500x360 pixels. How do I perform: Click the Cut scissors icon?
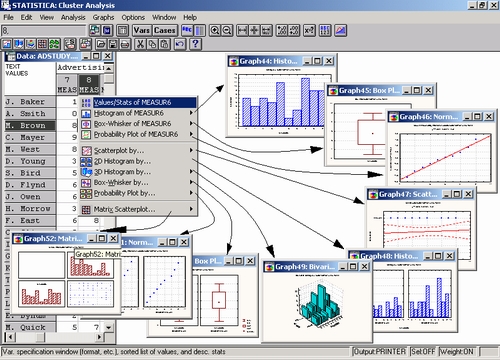pos(140,44)
